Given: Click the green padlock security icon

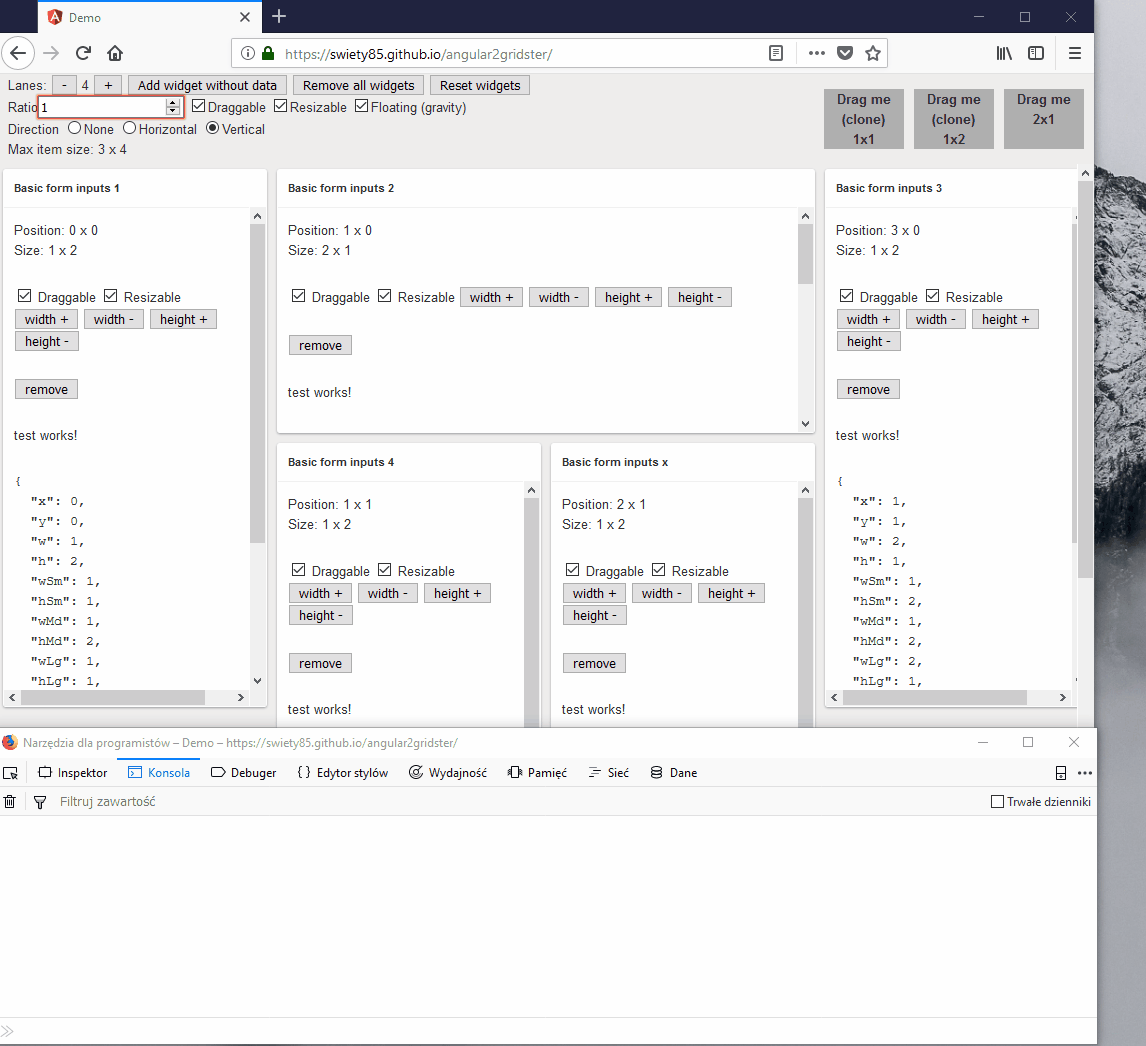Looking at the screenshot, I should point(268,53).
